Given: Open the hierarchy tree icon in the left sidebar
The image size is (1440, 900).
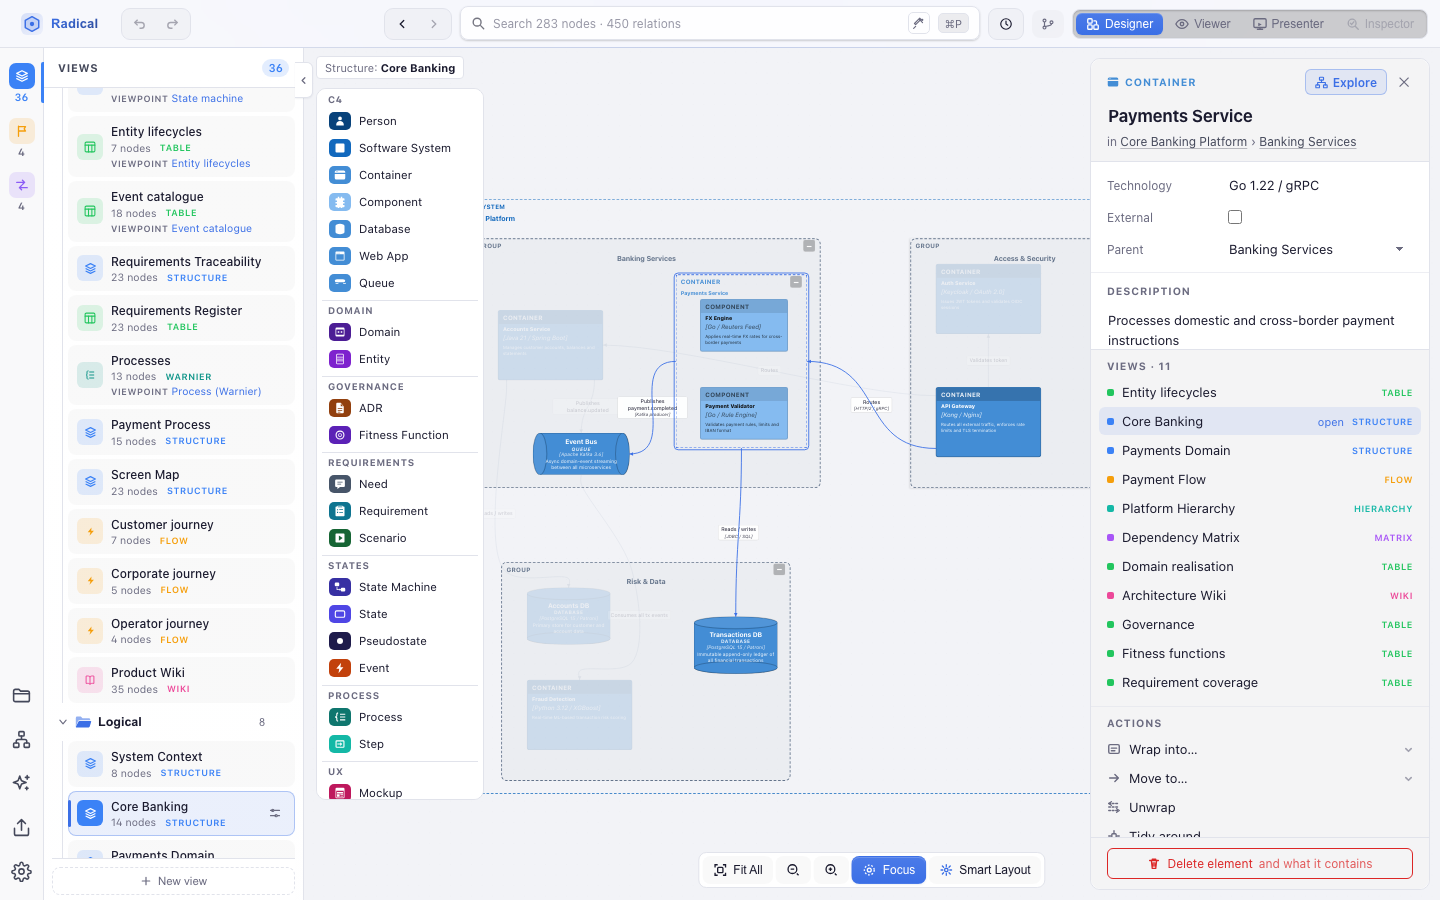Looking at the screenshot, I should point(22,740).
